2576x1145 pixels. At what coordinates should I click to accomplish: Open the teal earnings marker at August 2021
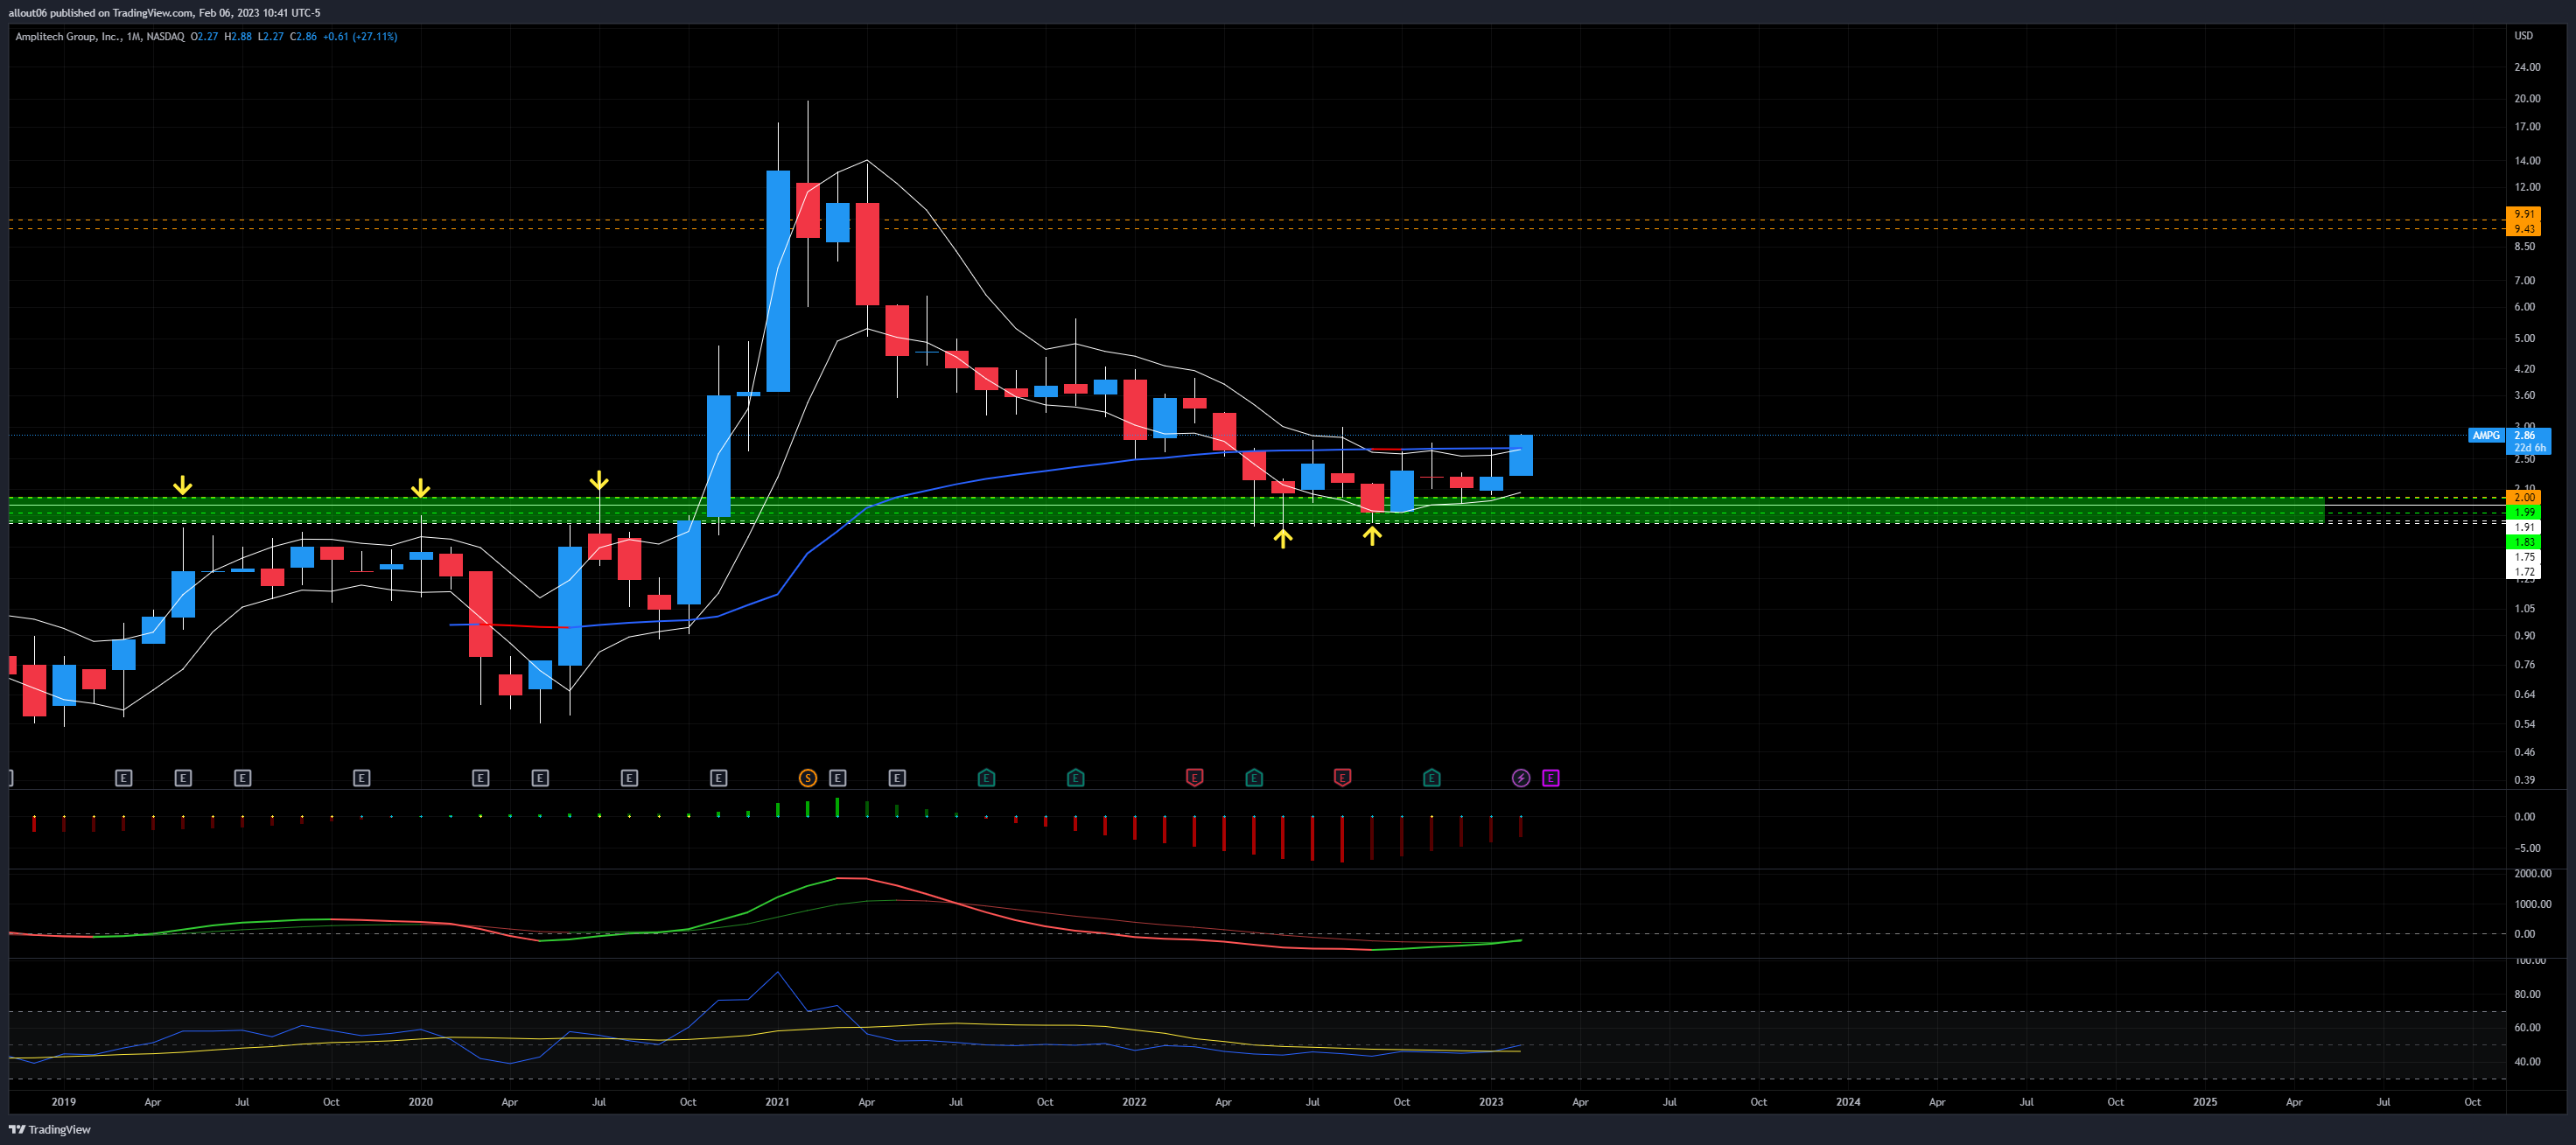(986, 777)
